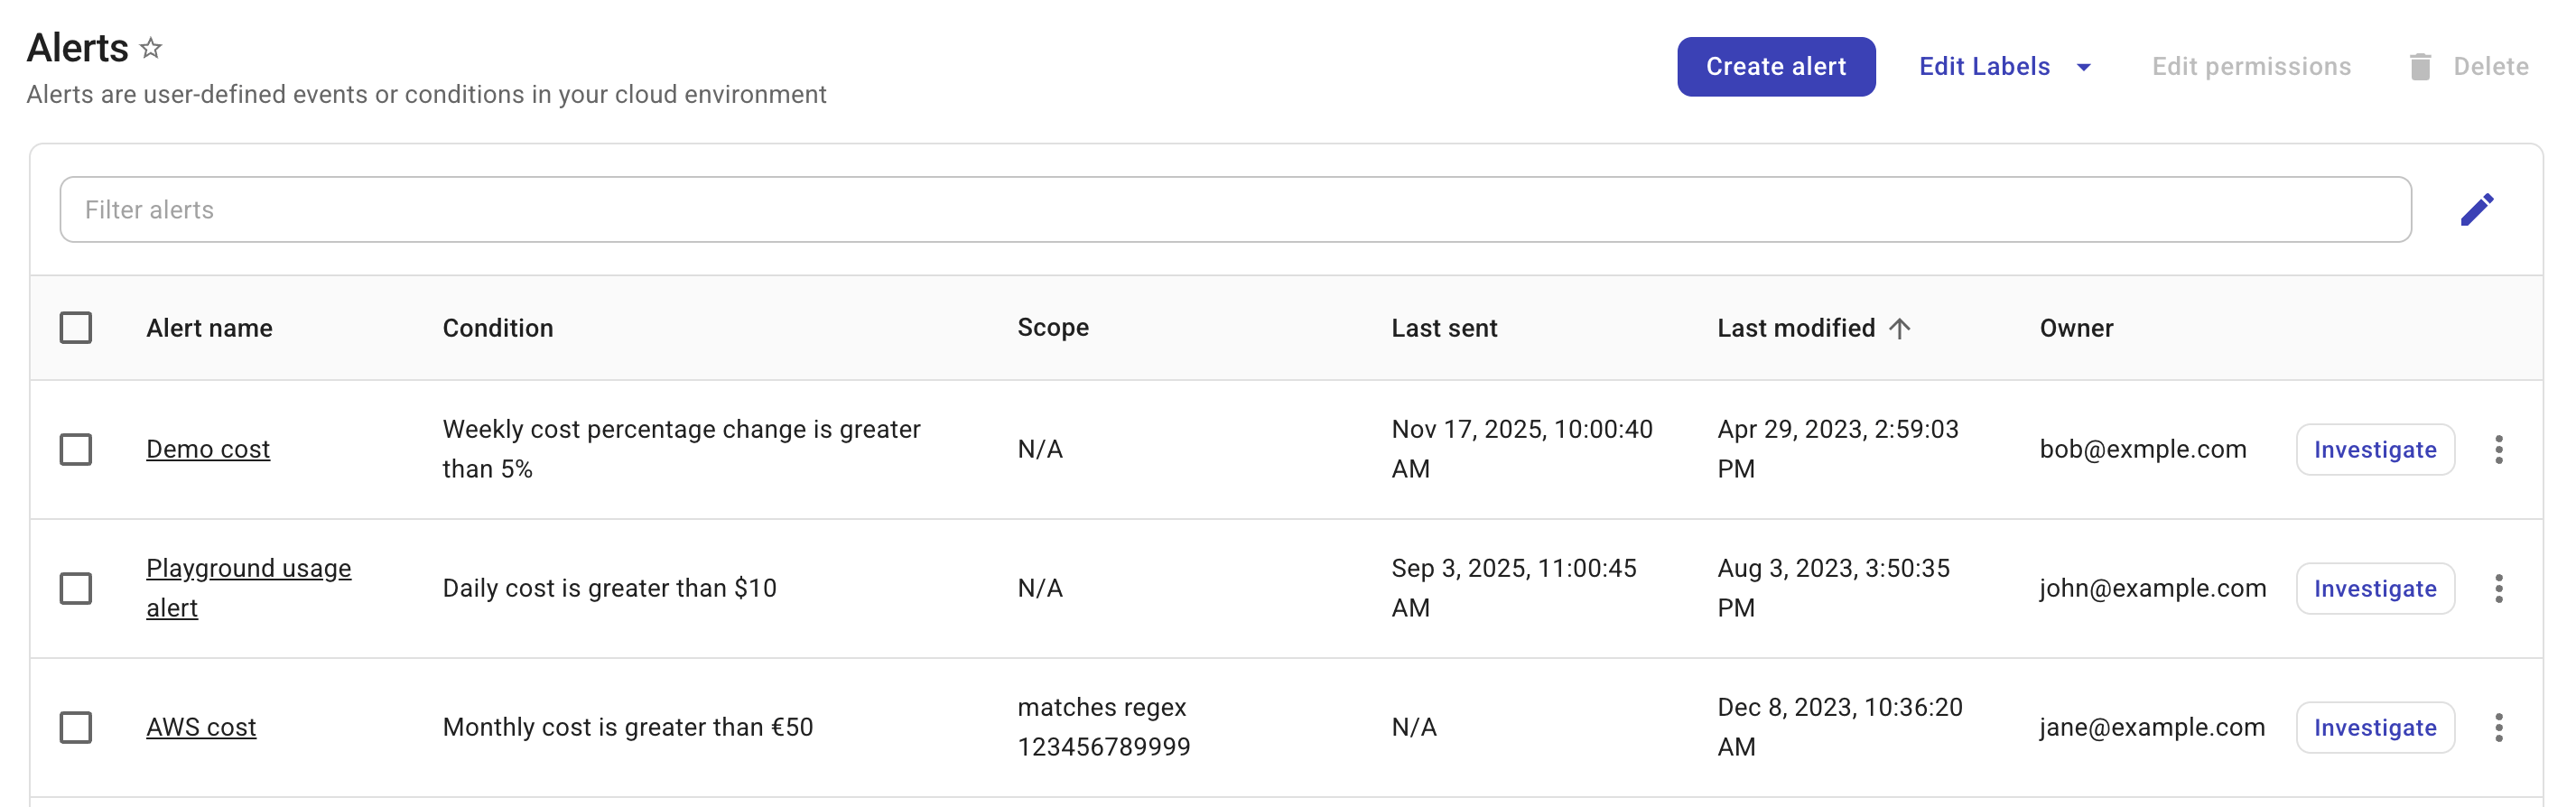Star the Alerts page as favorite
The width and height of the screenshot is (2576, 807).
point(151,48)
